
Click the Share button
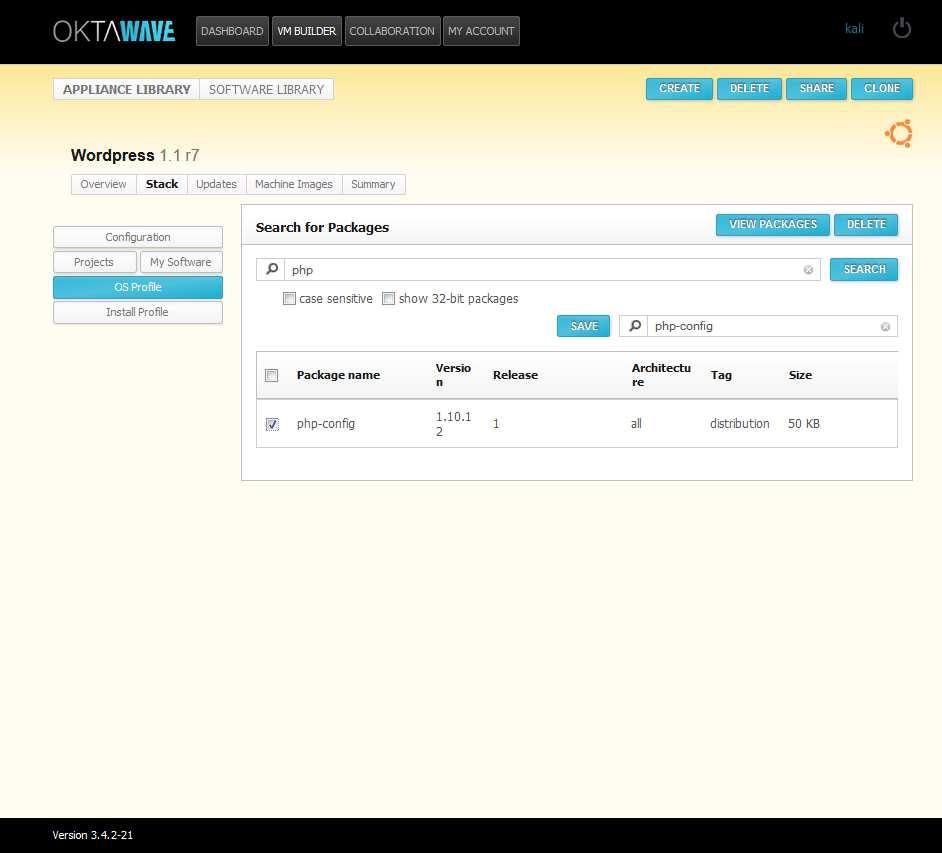click(816, 88)
